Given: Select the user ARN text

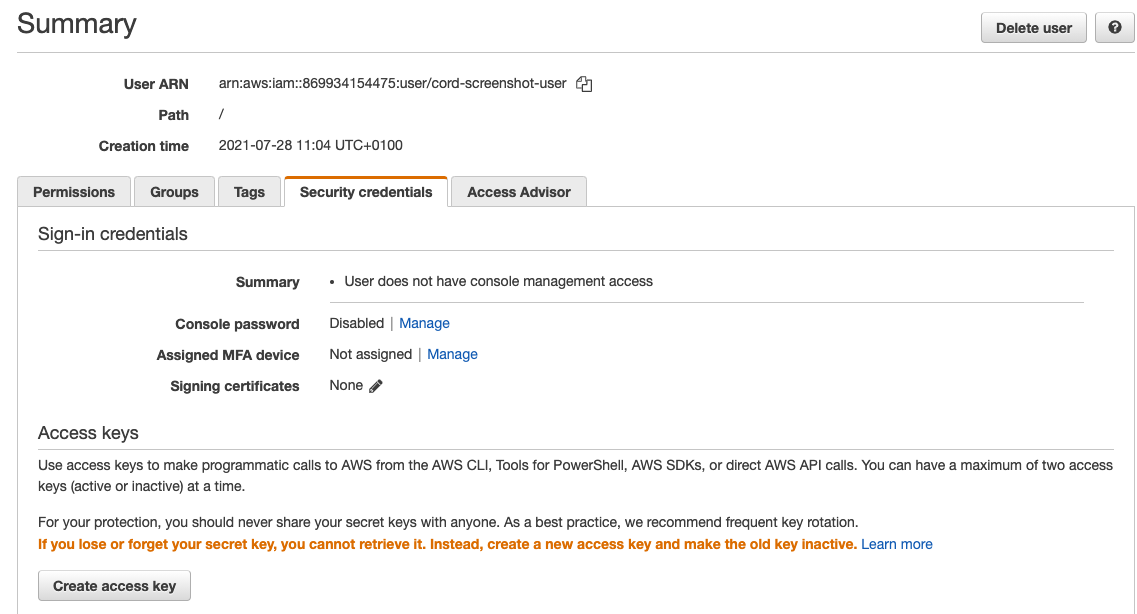Looking at the screenshot, I should pos(393,84).
